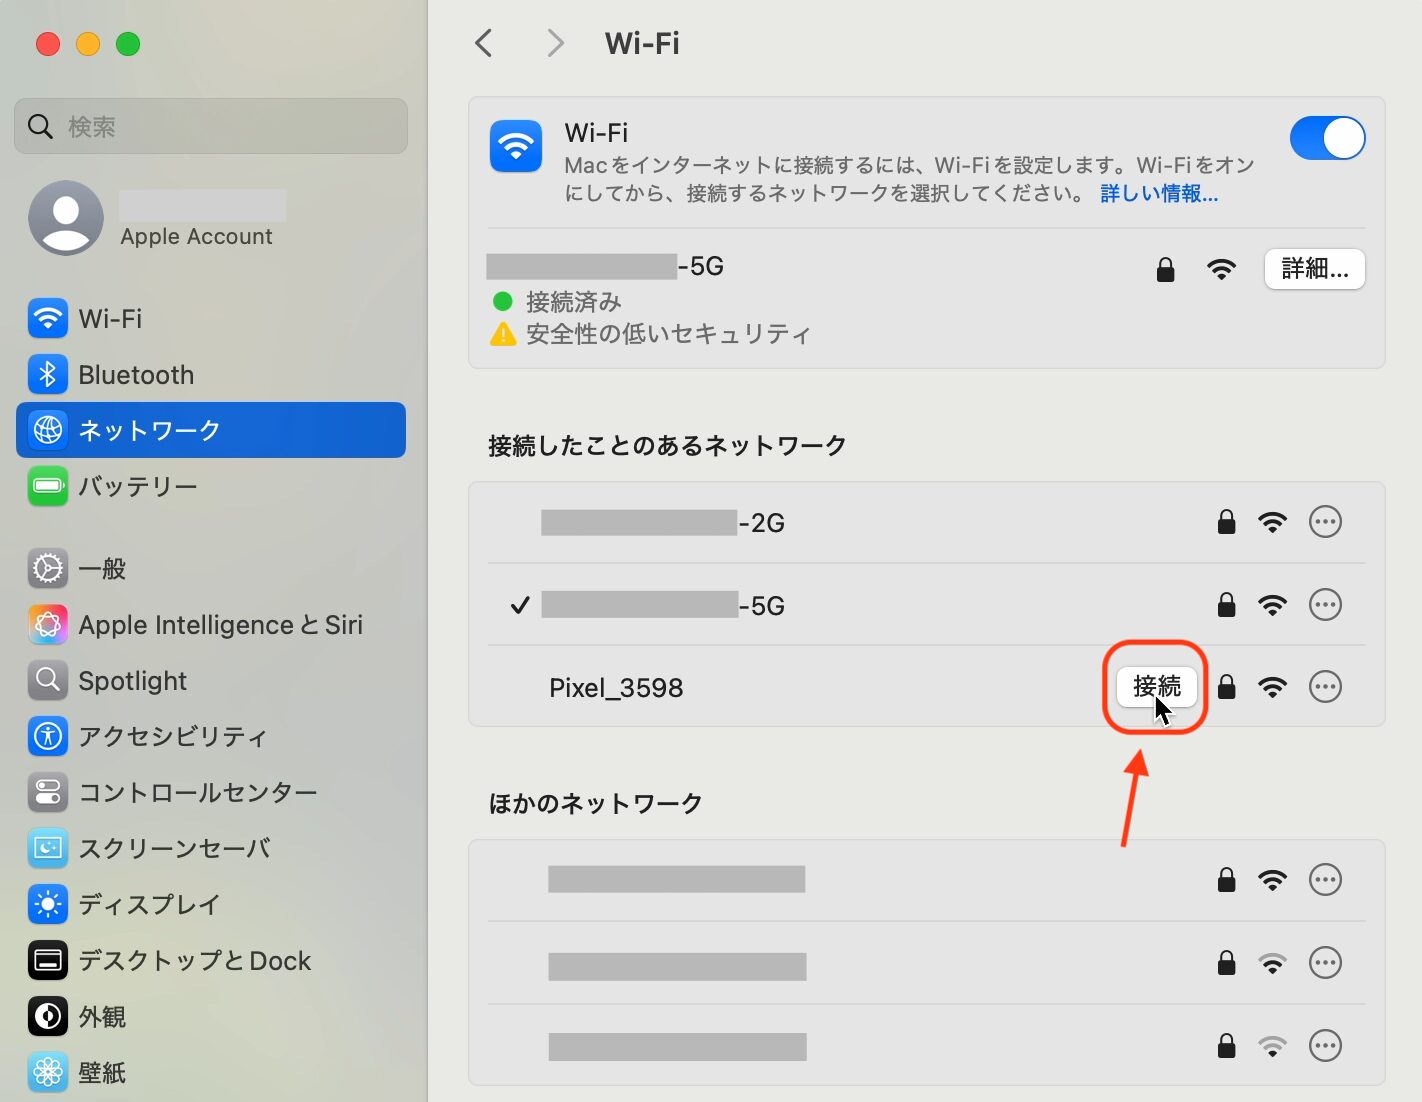Image resolution: width=1422 pixels, height=1102 pixels.
Task: Go back using the left chevron
Action: point(484,43)
